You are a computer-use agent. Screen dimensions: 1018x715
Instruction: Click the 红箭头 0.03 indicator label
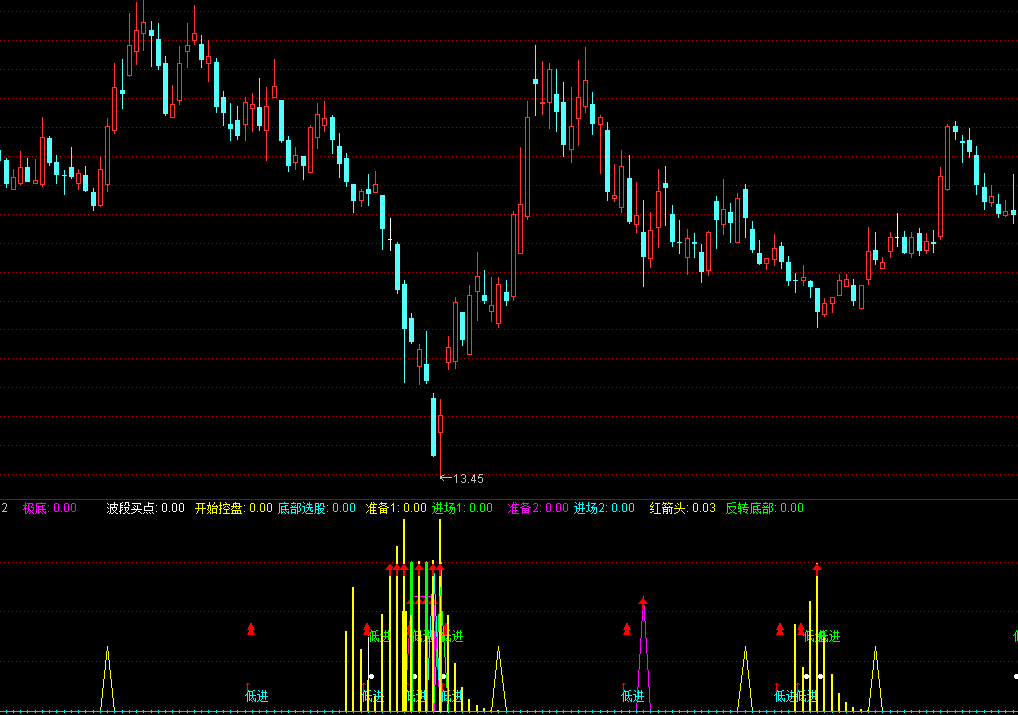click(x=682, y=508)
